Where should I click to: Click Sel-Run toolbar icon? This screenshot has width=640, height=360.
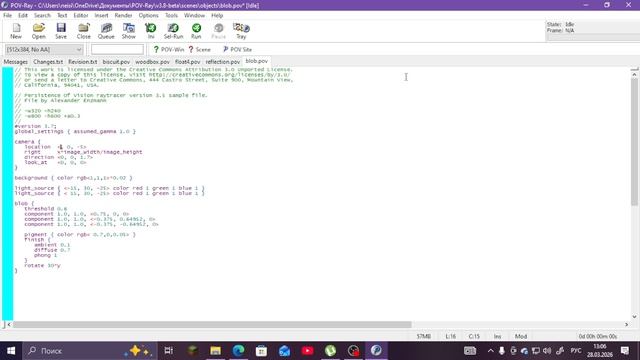coord(173,31)
